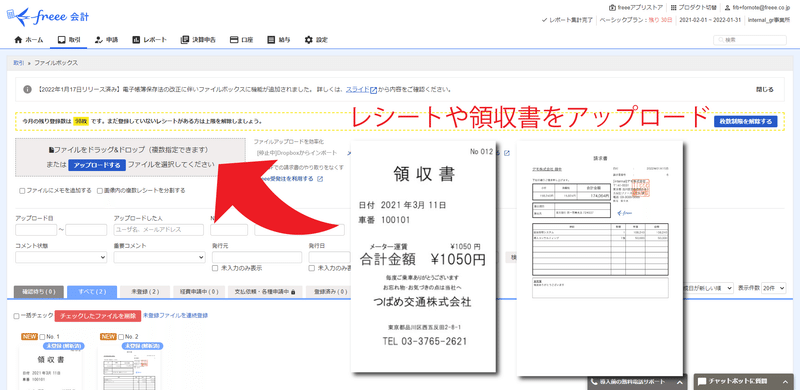
Task: Check the No. 1 file checkbox
Action: 42,337
